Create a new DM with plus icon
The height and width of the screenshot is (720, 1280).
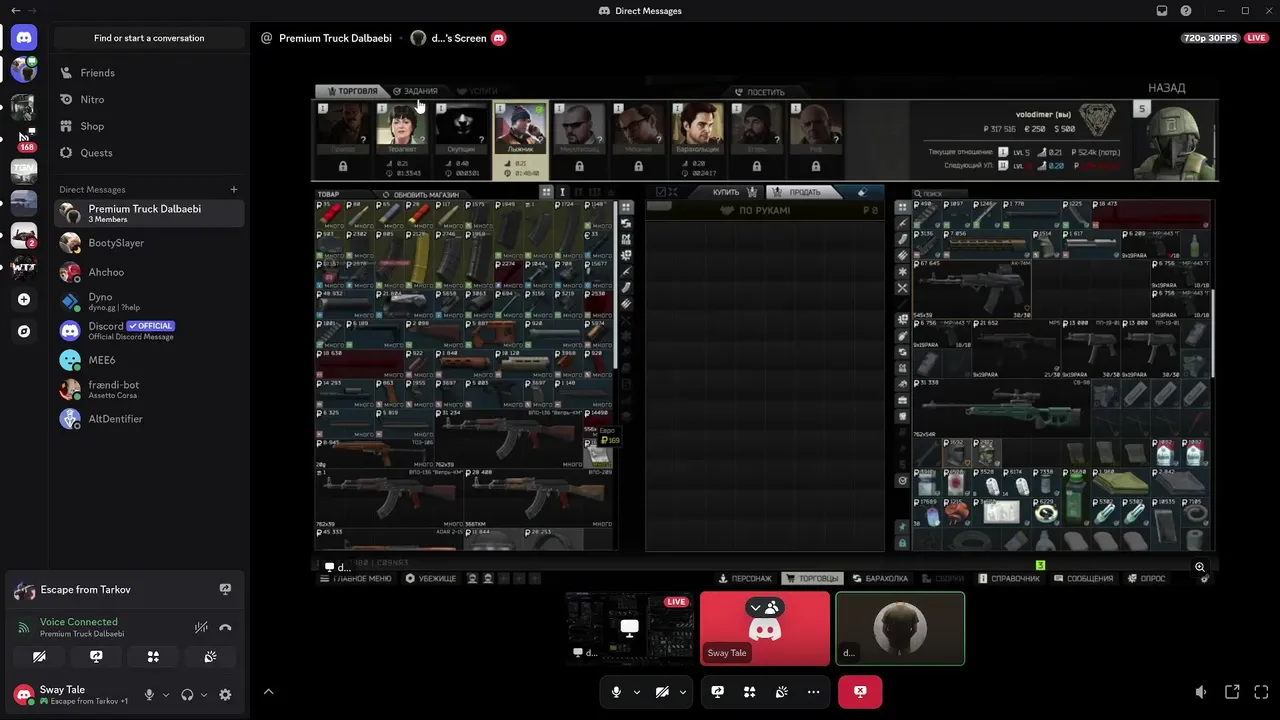coord(234,189)
